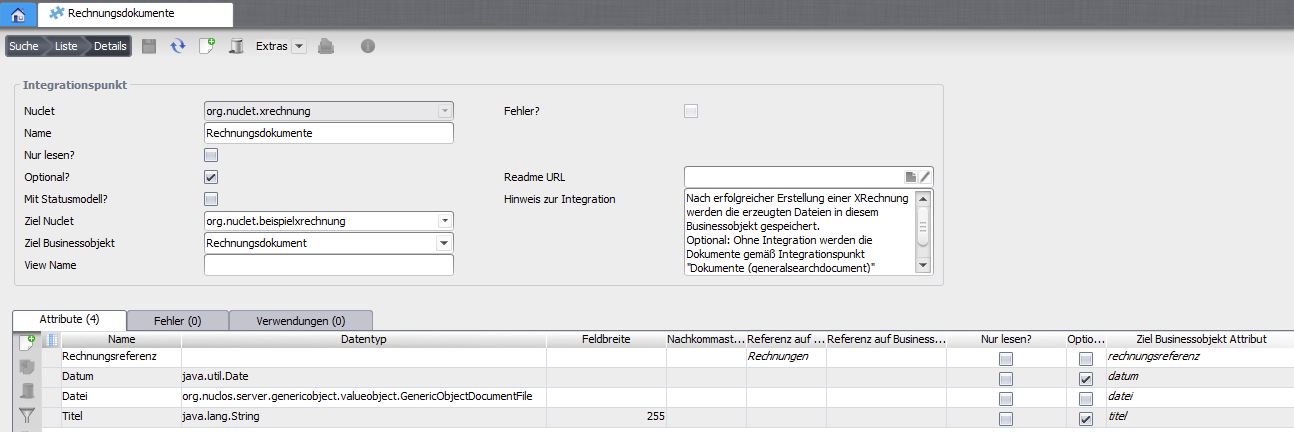The height and width of the screenshot is (432, 1294).
Task: Click scroll-down arrow in Hinweis text area
Action: pos(923,266)
